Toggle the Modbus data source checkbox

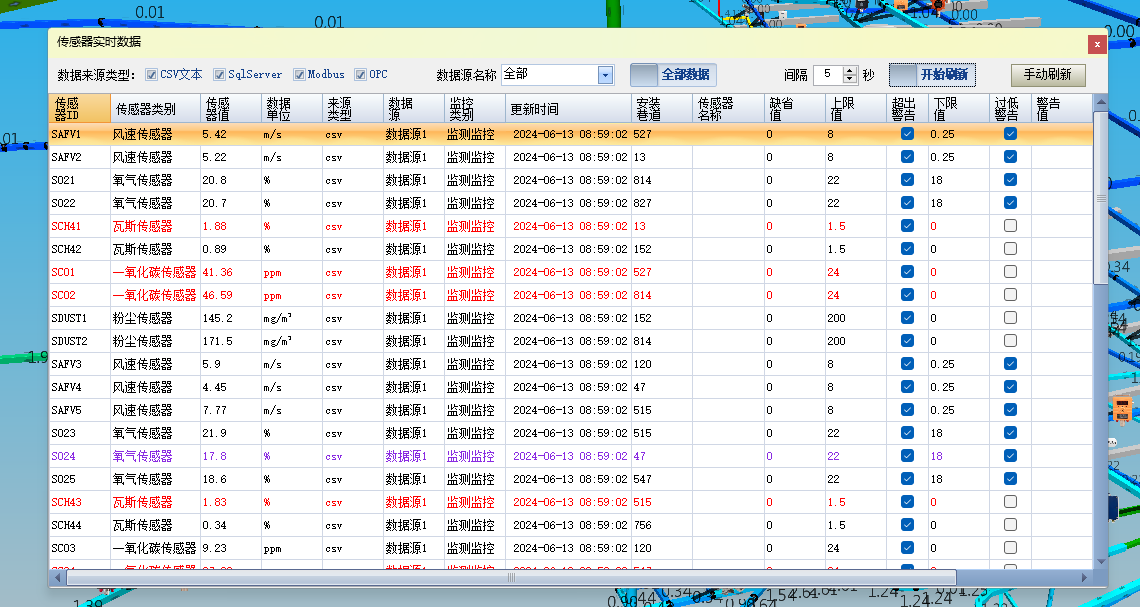tap(299, 74)
